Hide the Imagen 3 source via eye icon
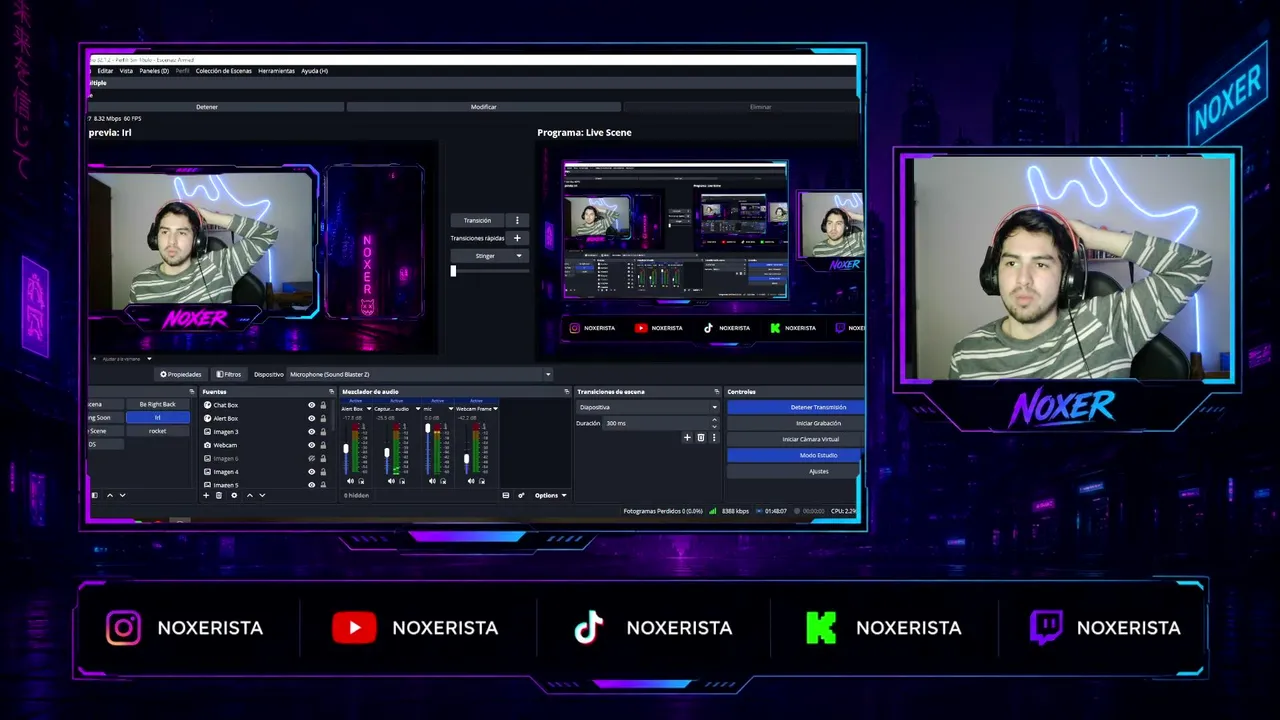This screenshot has width=1280, height=720. [x=311, y=432]
